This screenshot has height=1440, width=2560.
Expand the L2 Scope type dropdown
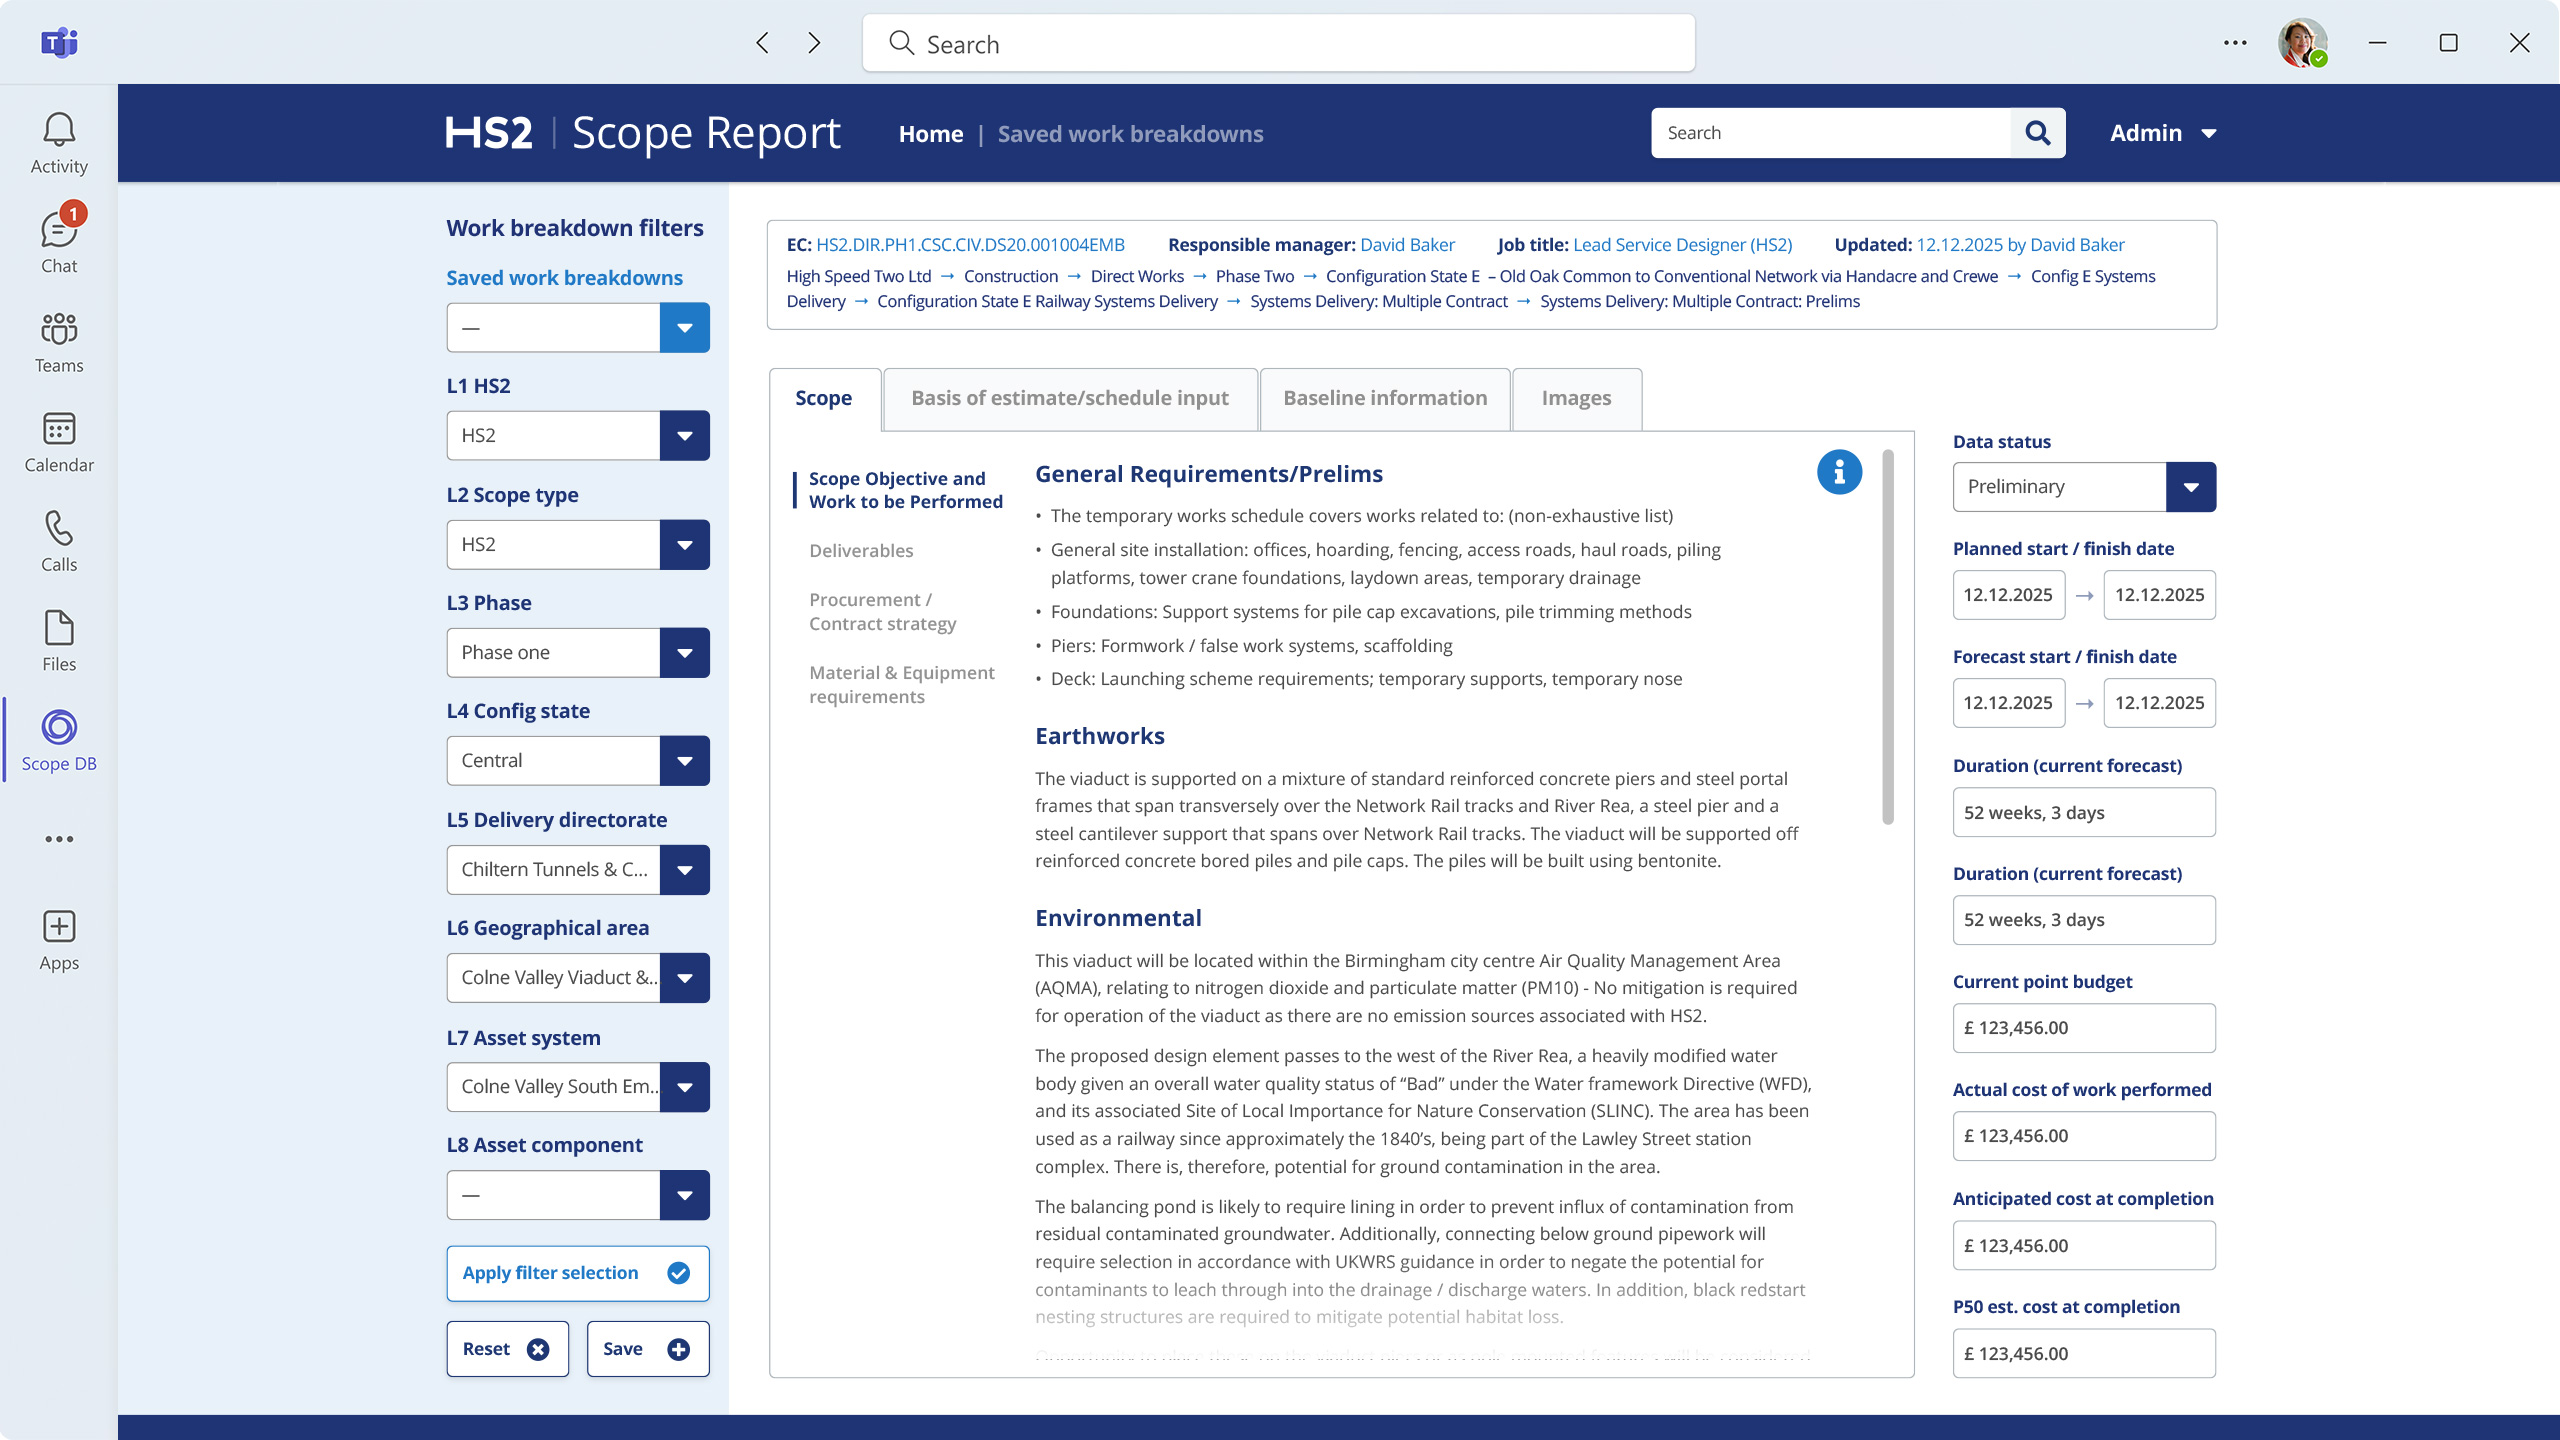pyautogui.click(x=684, y=545)
